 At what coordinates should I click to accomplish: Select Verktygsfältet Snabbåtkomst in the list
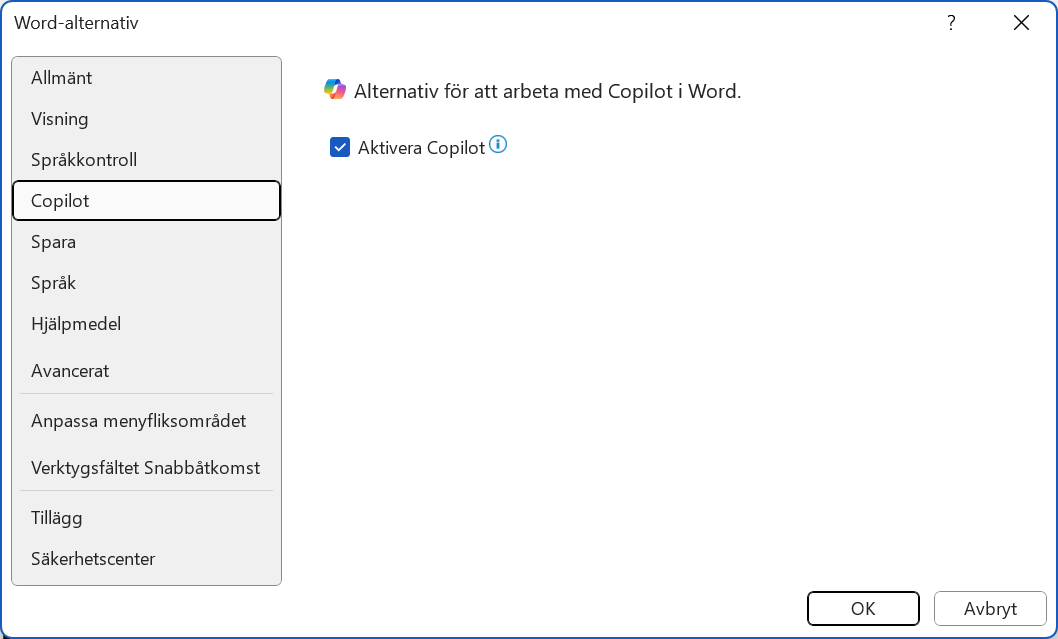(145, 468)
